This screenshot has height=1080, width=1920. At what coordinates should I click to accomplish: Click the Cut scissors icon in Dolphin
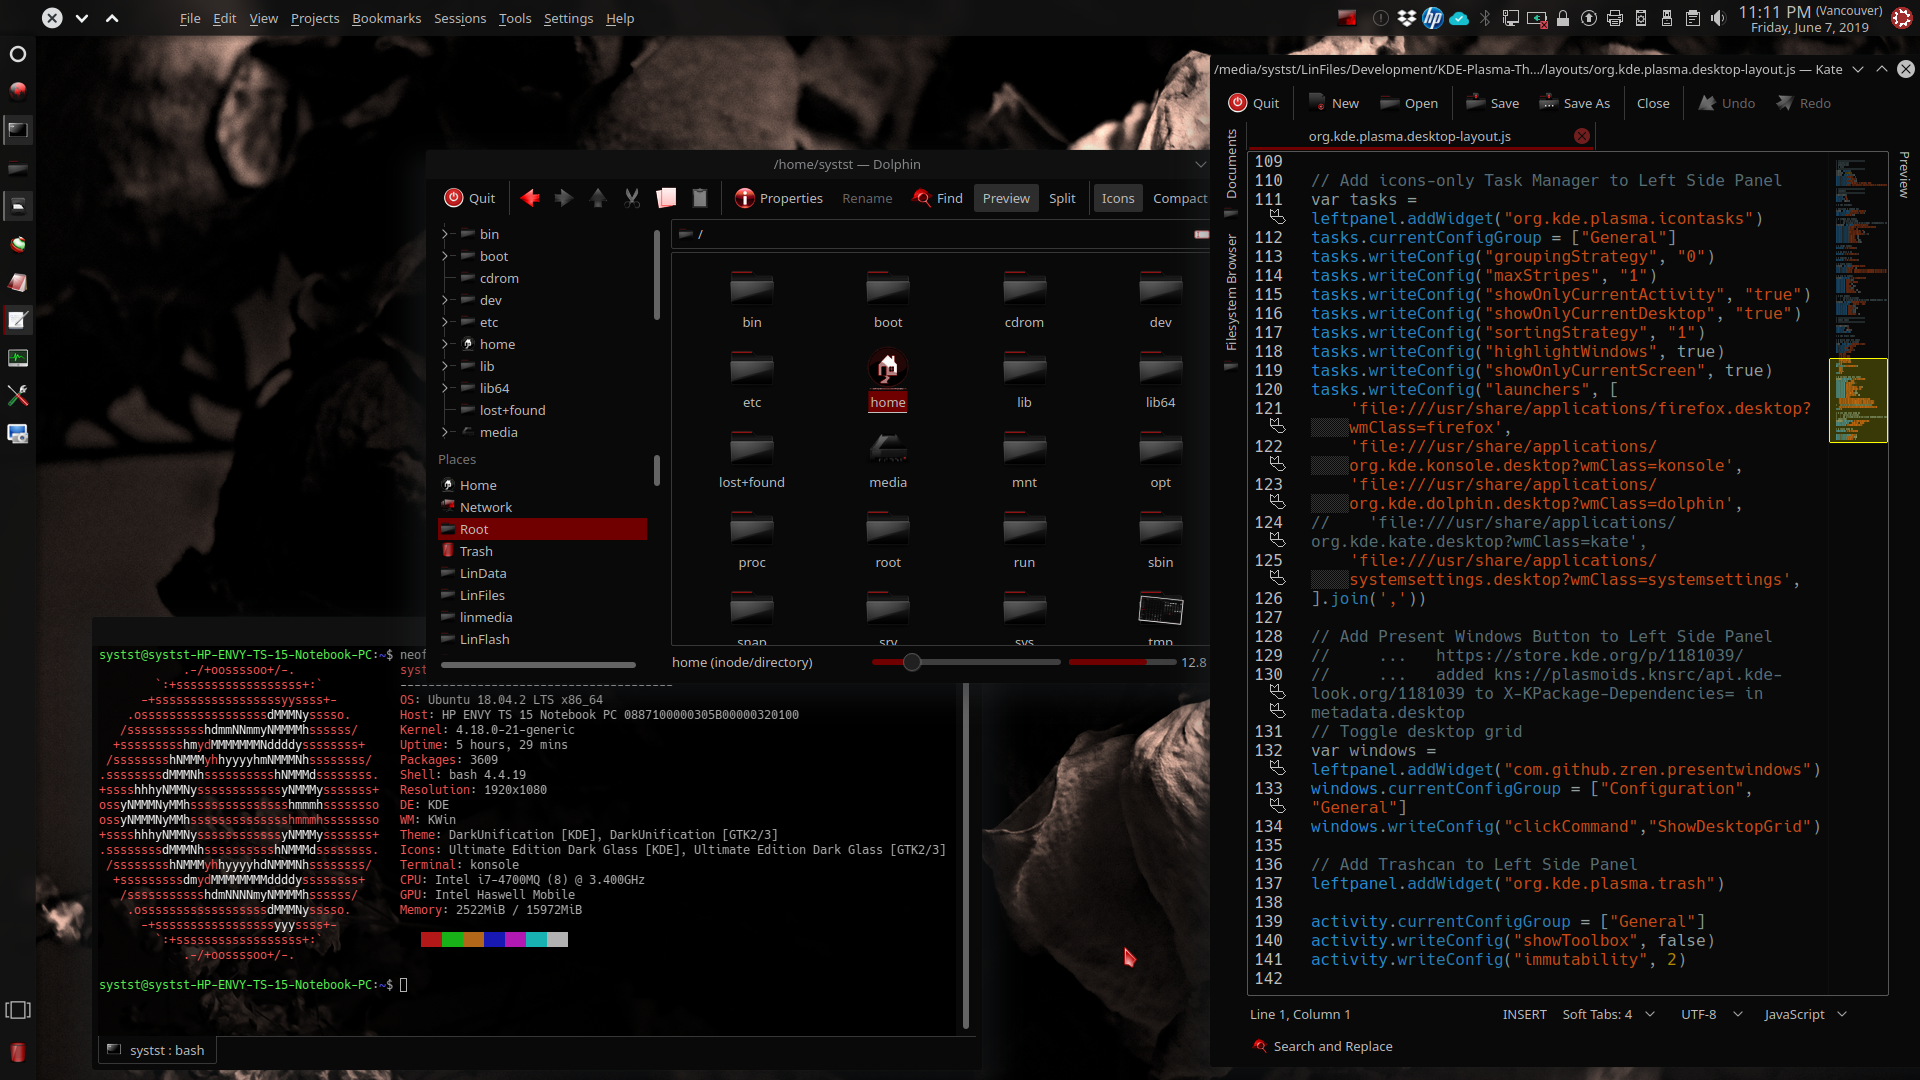tap(632, 198)
